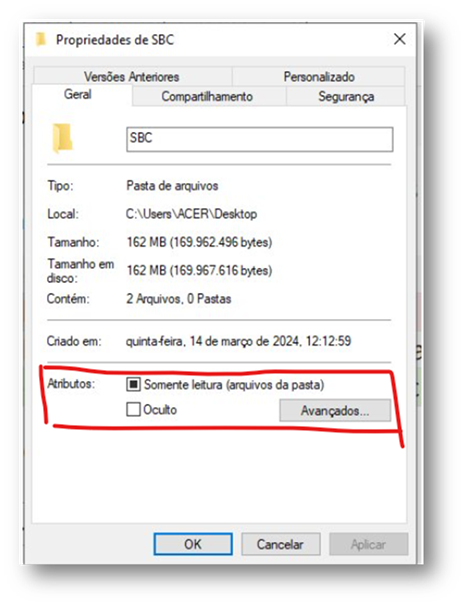This screenshot has height=606, width=465.
Task: Open the Personalizado tab
Action: click(x=319, y=77)
